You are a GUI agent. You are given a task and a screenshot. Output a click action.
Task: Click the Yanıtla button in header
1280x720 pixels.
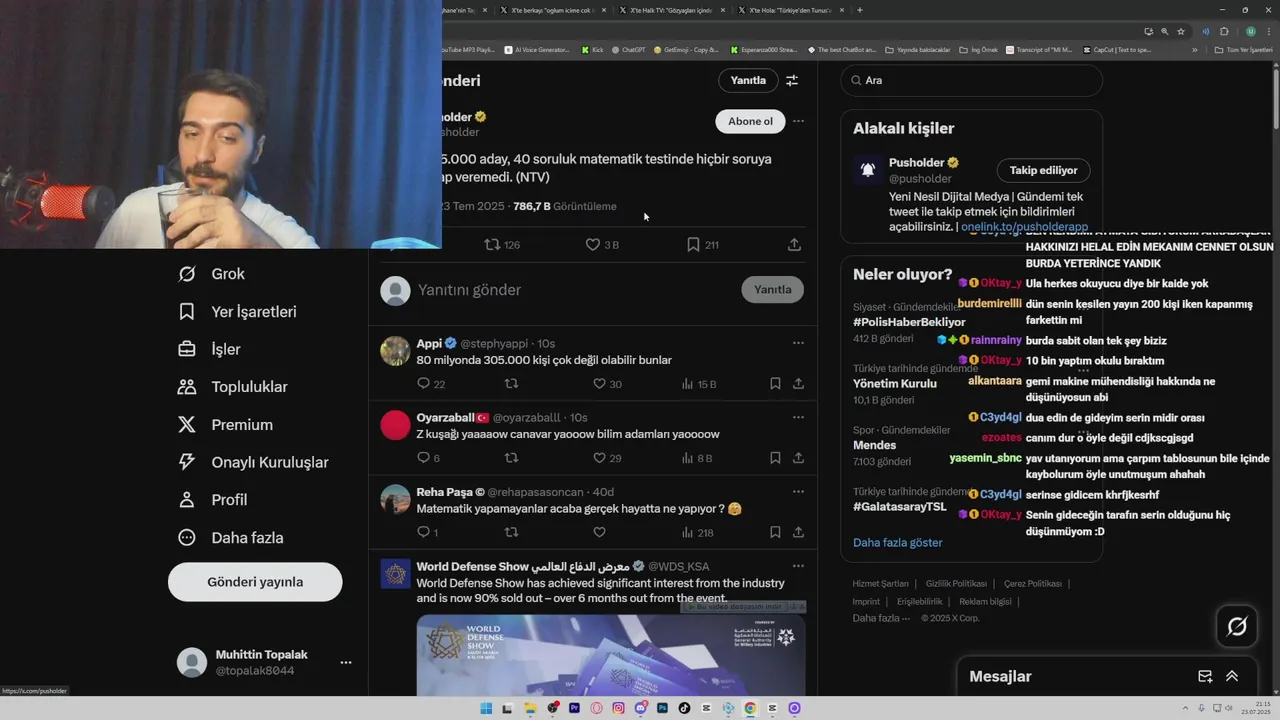[748, 80]
